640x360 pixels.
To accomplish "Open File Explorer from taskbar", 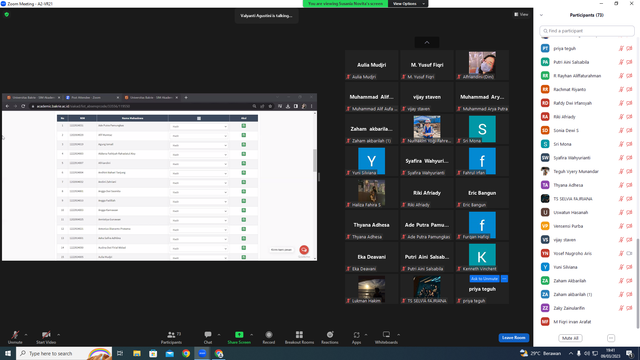I will 137,353.
